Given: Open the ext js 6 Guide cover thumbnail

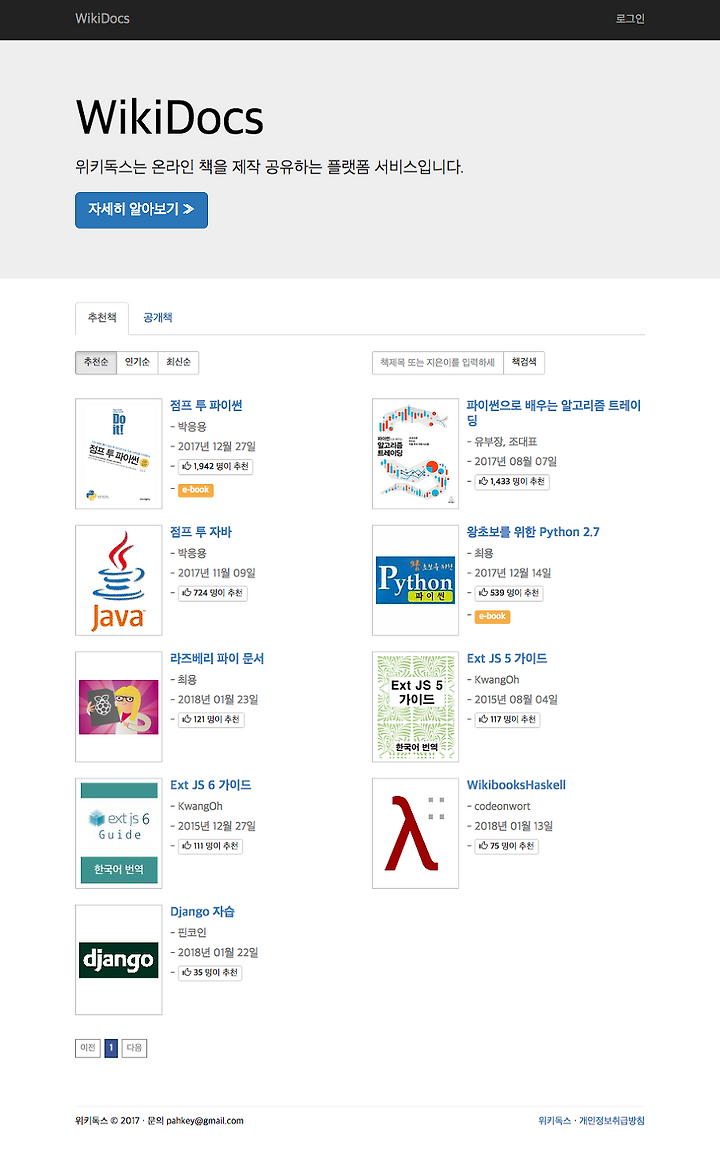Looking at the screenshot, I should 119,833.
